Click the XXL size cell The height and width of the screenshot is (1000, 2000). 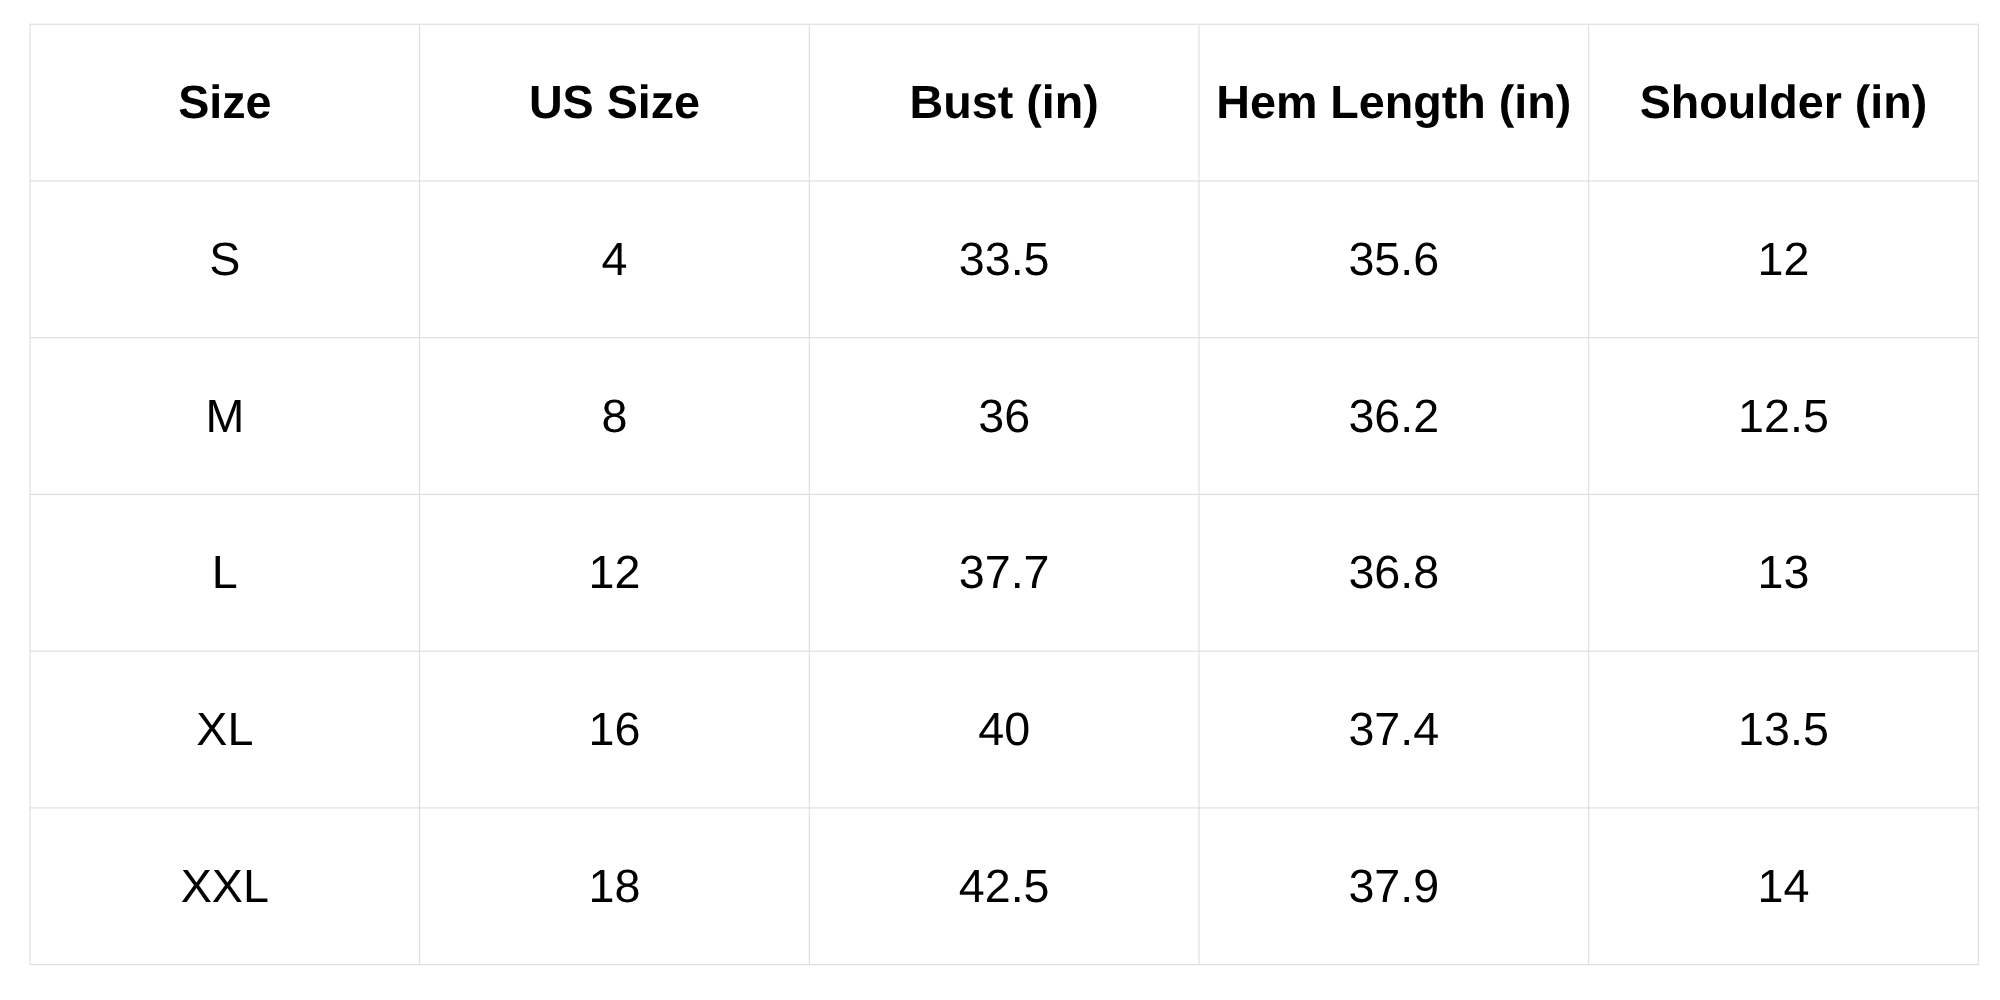224,887
